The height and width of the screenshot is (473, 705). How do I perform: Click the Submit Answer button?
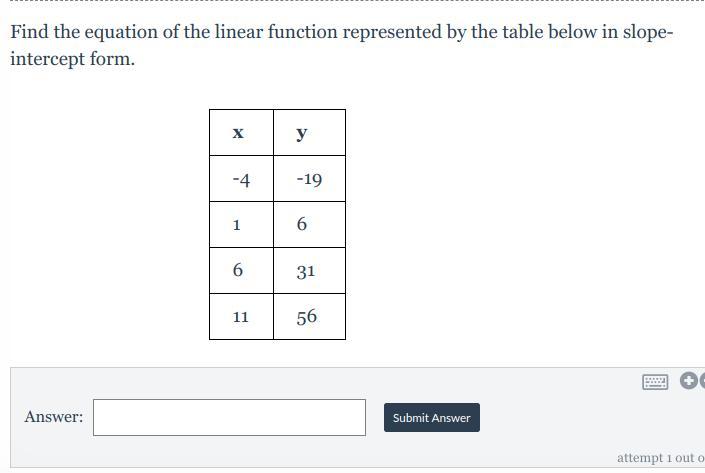coord(431,418)
